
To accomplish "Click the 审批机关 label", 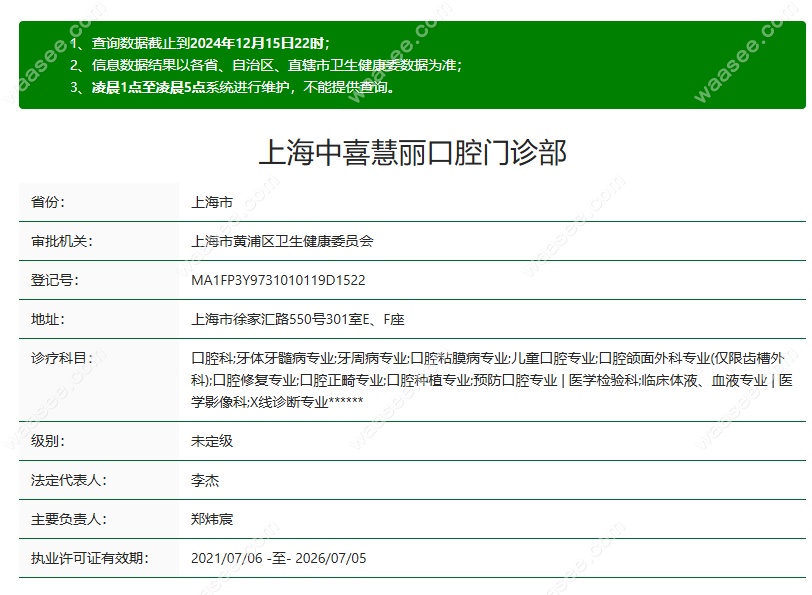I will click(x=62, y=241).
